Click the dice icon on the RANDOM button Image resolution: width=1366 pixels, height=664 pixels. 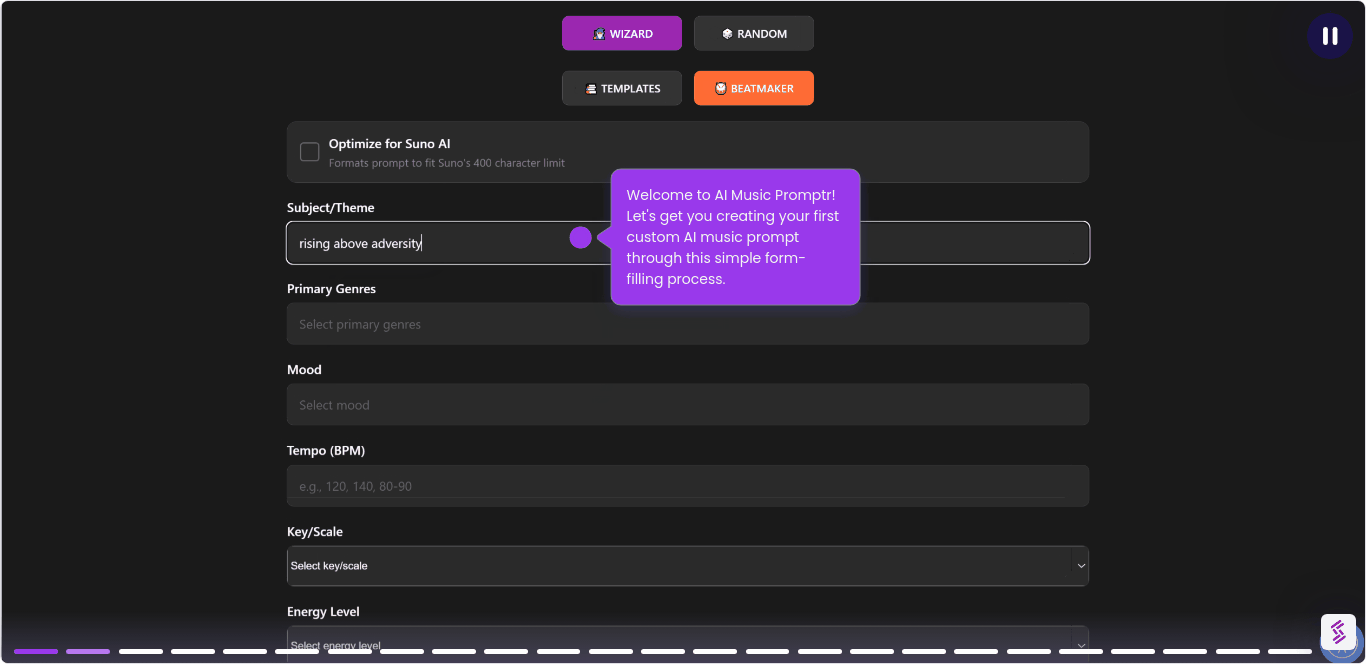(725, 33)
